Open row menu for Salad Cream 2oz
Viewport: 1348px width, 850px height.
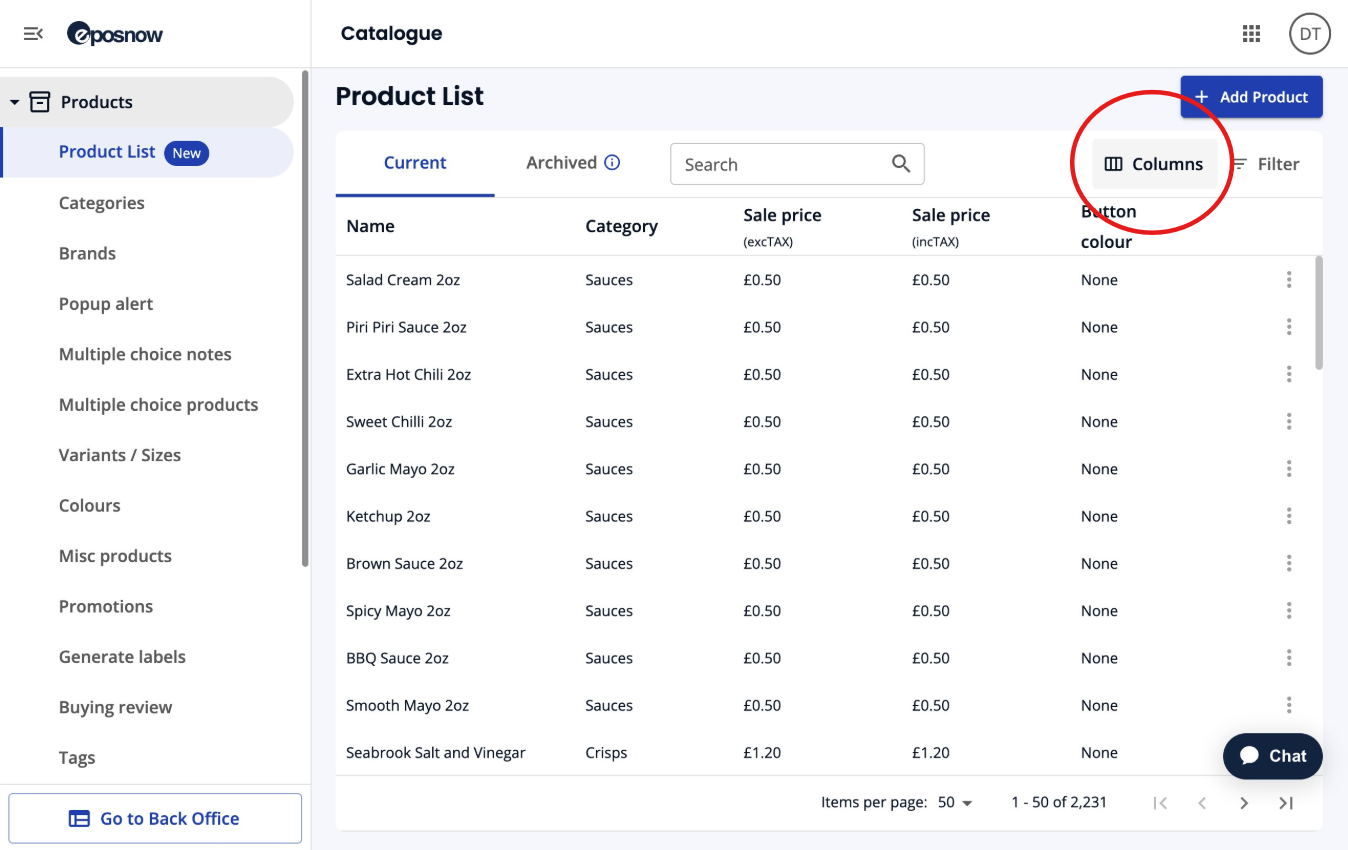click(1289, 280)
